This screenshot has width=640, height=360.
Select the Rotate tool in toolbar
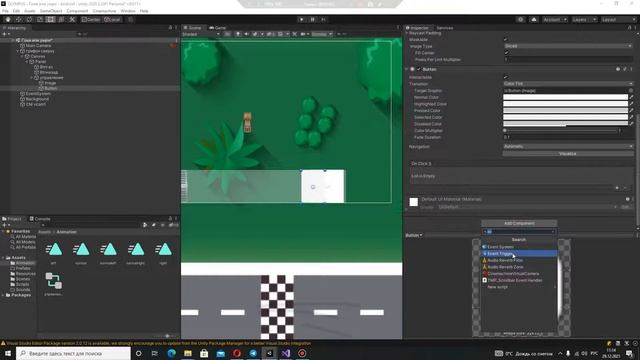click(29, 20)
